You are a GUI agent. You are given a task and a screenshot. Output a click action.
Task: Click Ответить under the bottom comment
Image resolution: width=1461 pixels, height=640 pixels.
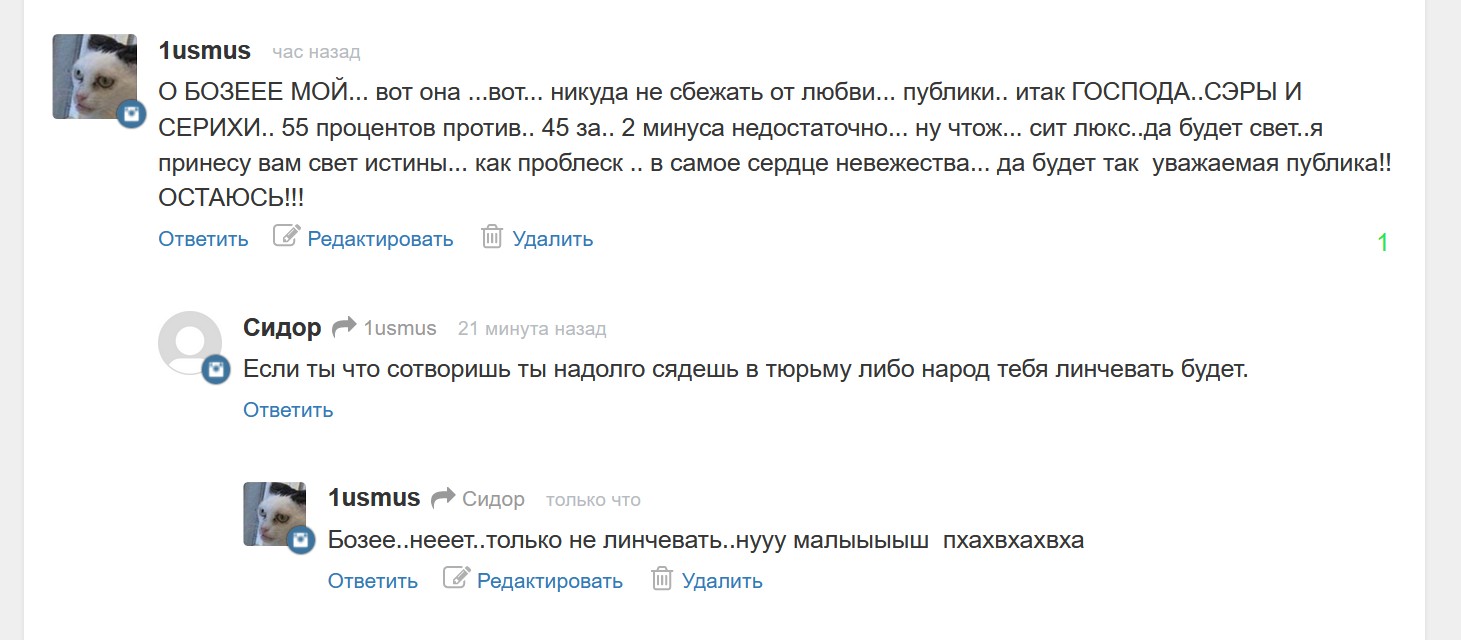(x=373, y=581)
